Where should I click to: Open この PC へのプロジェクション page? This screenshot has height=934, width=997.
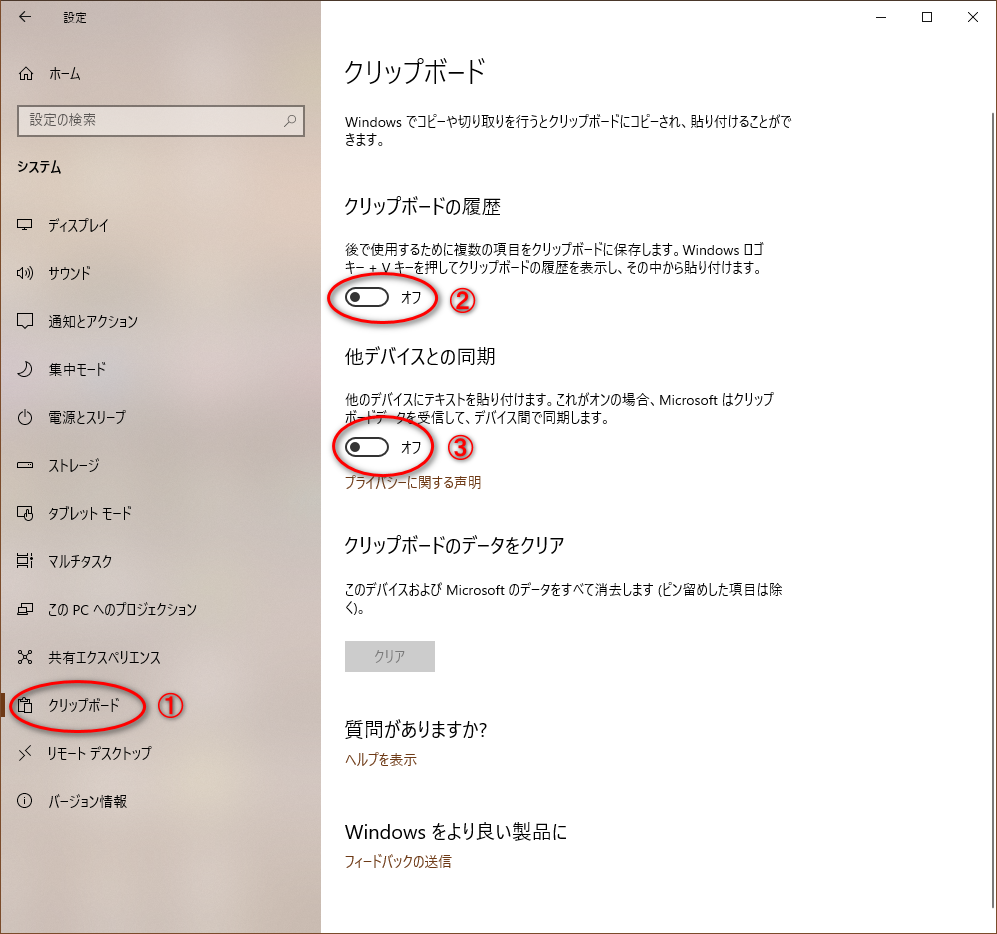coord(122,610)
